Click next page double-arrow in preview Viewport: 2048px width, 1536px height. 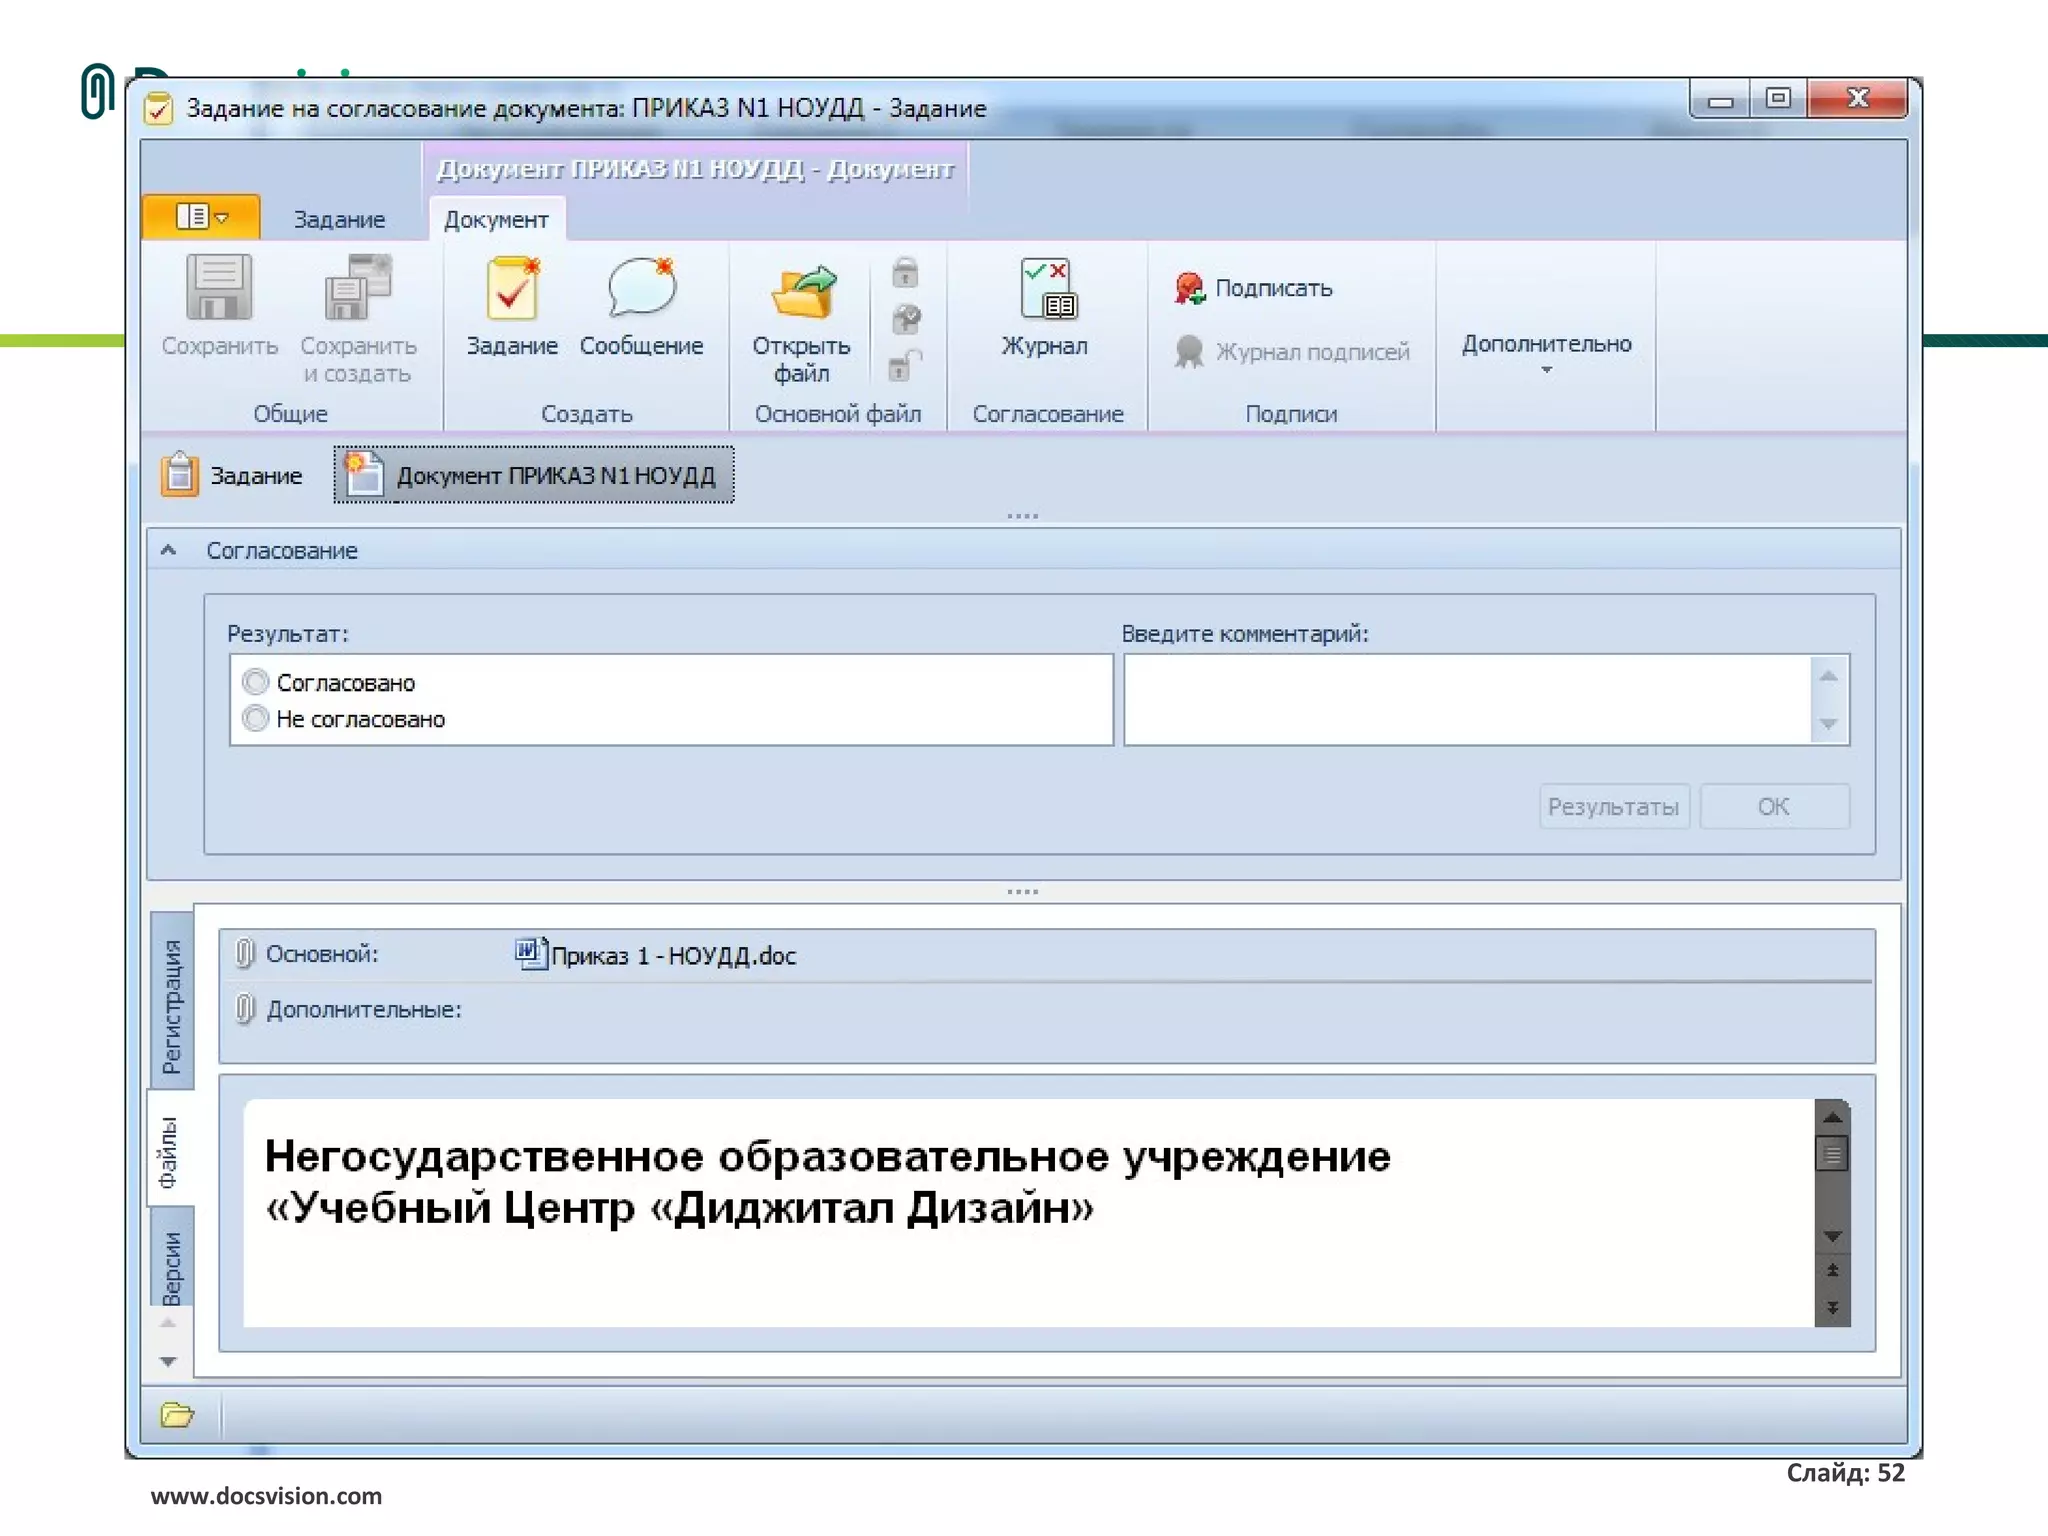[1832, 1307]
